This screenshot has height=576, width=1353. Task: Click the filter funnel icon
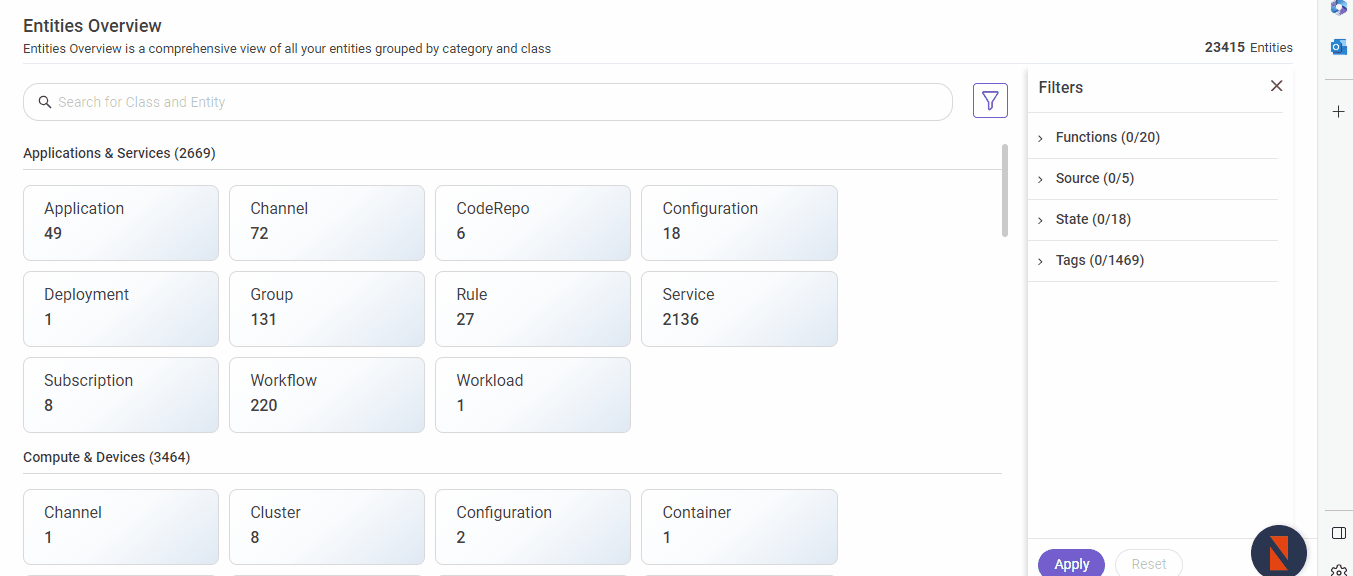tap(990, 101)
